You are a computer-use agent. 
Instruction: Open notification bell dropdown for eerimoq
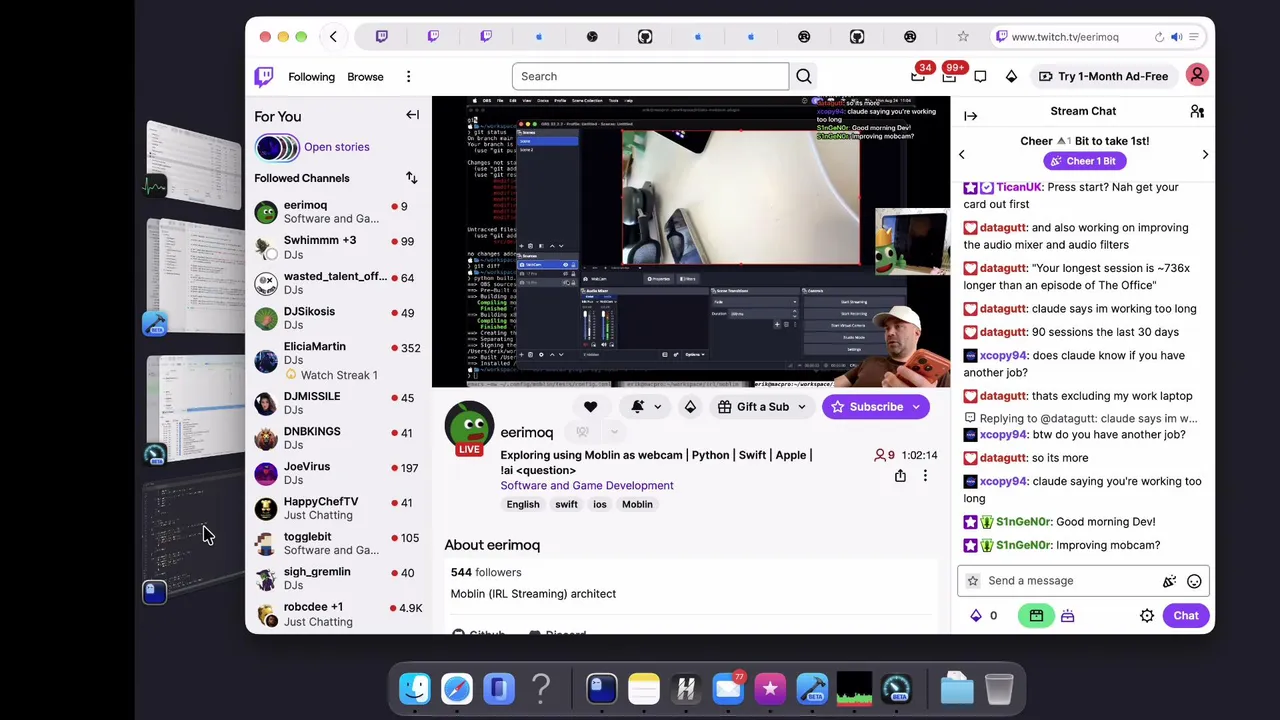point(645,407)
